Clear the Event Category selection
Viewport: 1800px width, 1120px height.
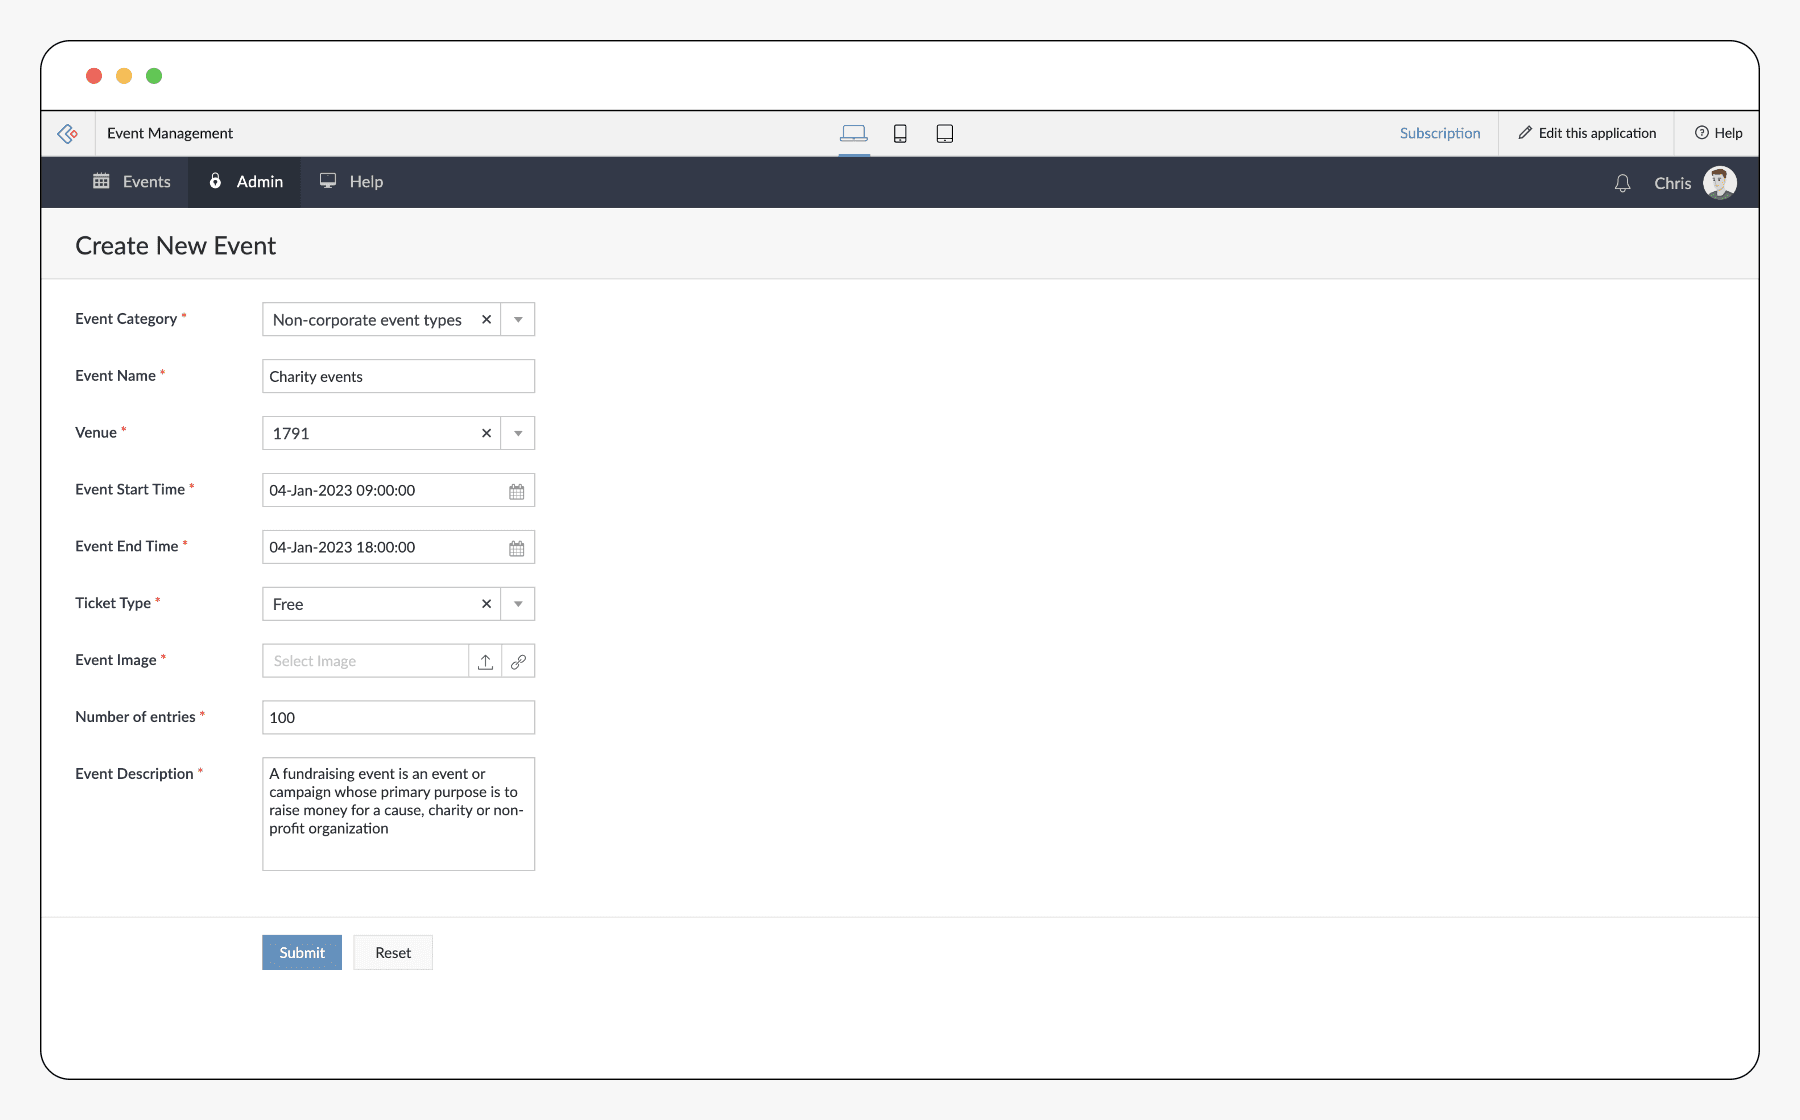pos(486,320)
